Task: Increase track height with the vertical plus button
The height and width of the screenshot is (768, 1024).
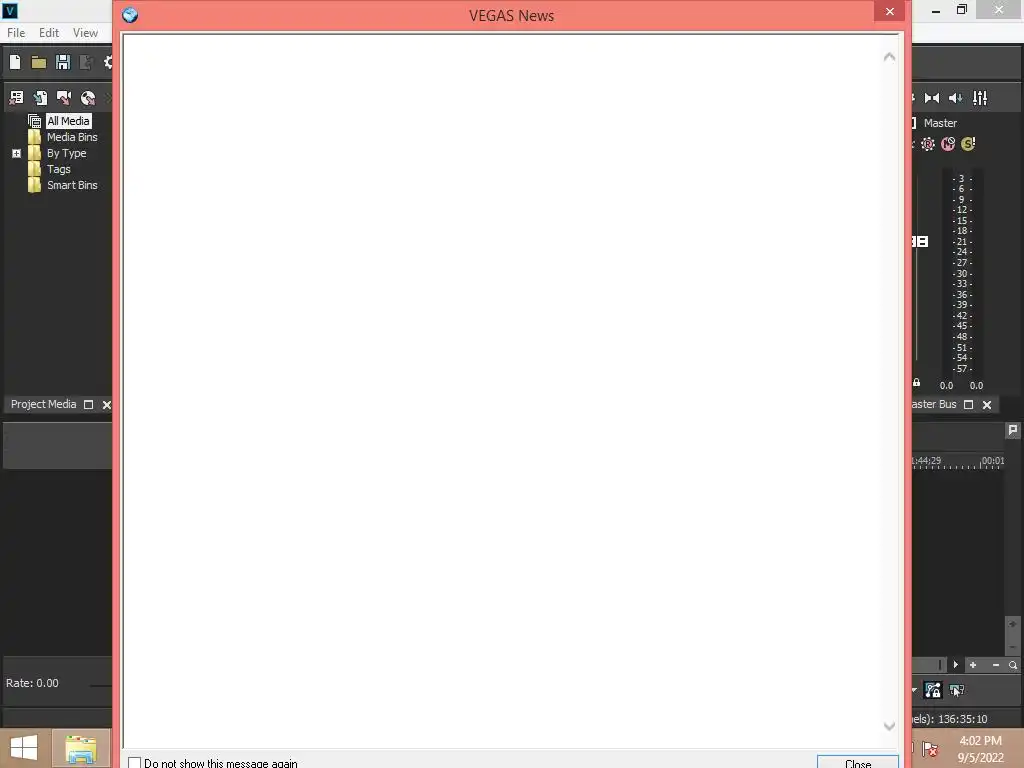Action: [1013, 624]
